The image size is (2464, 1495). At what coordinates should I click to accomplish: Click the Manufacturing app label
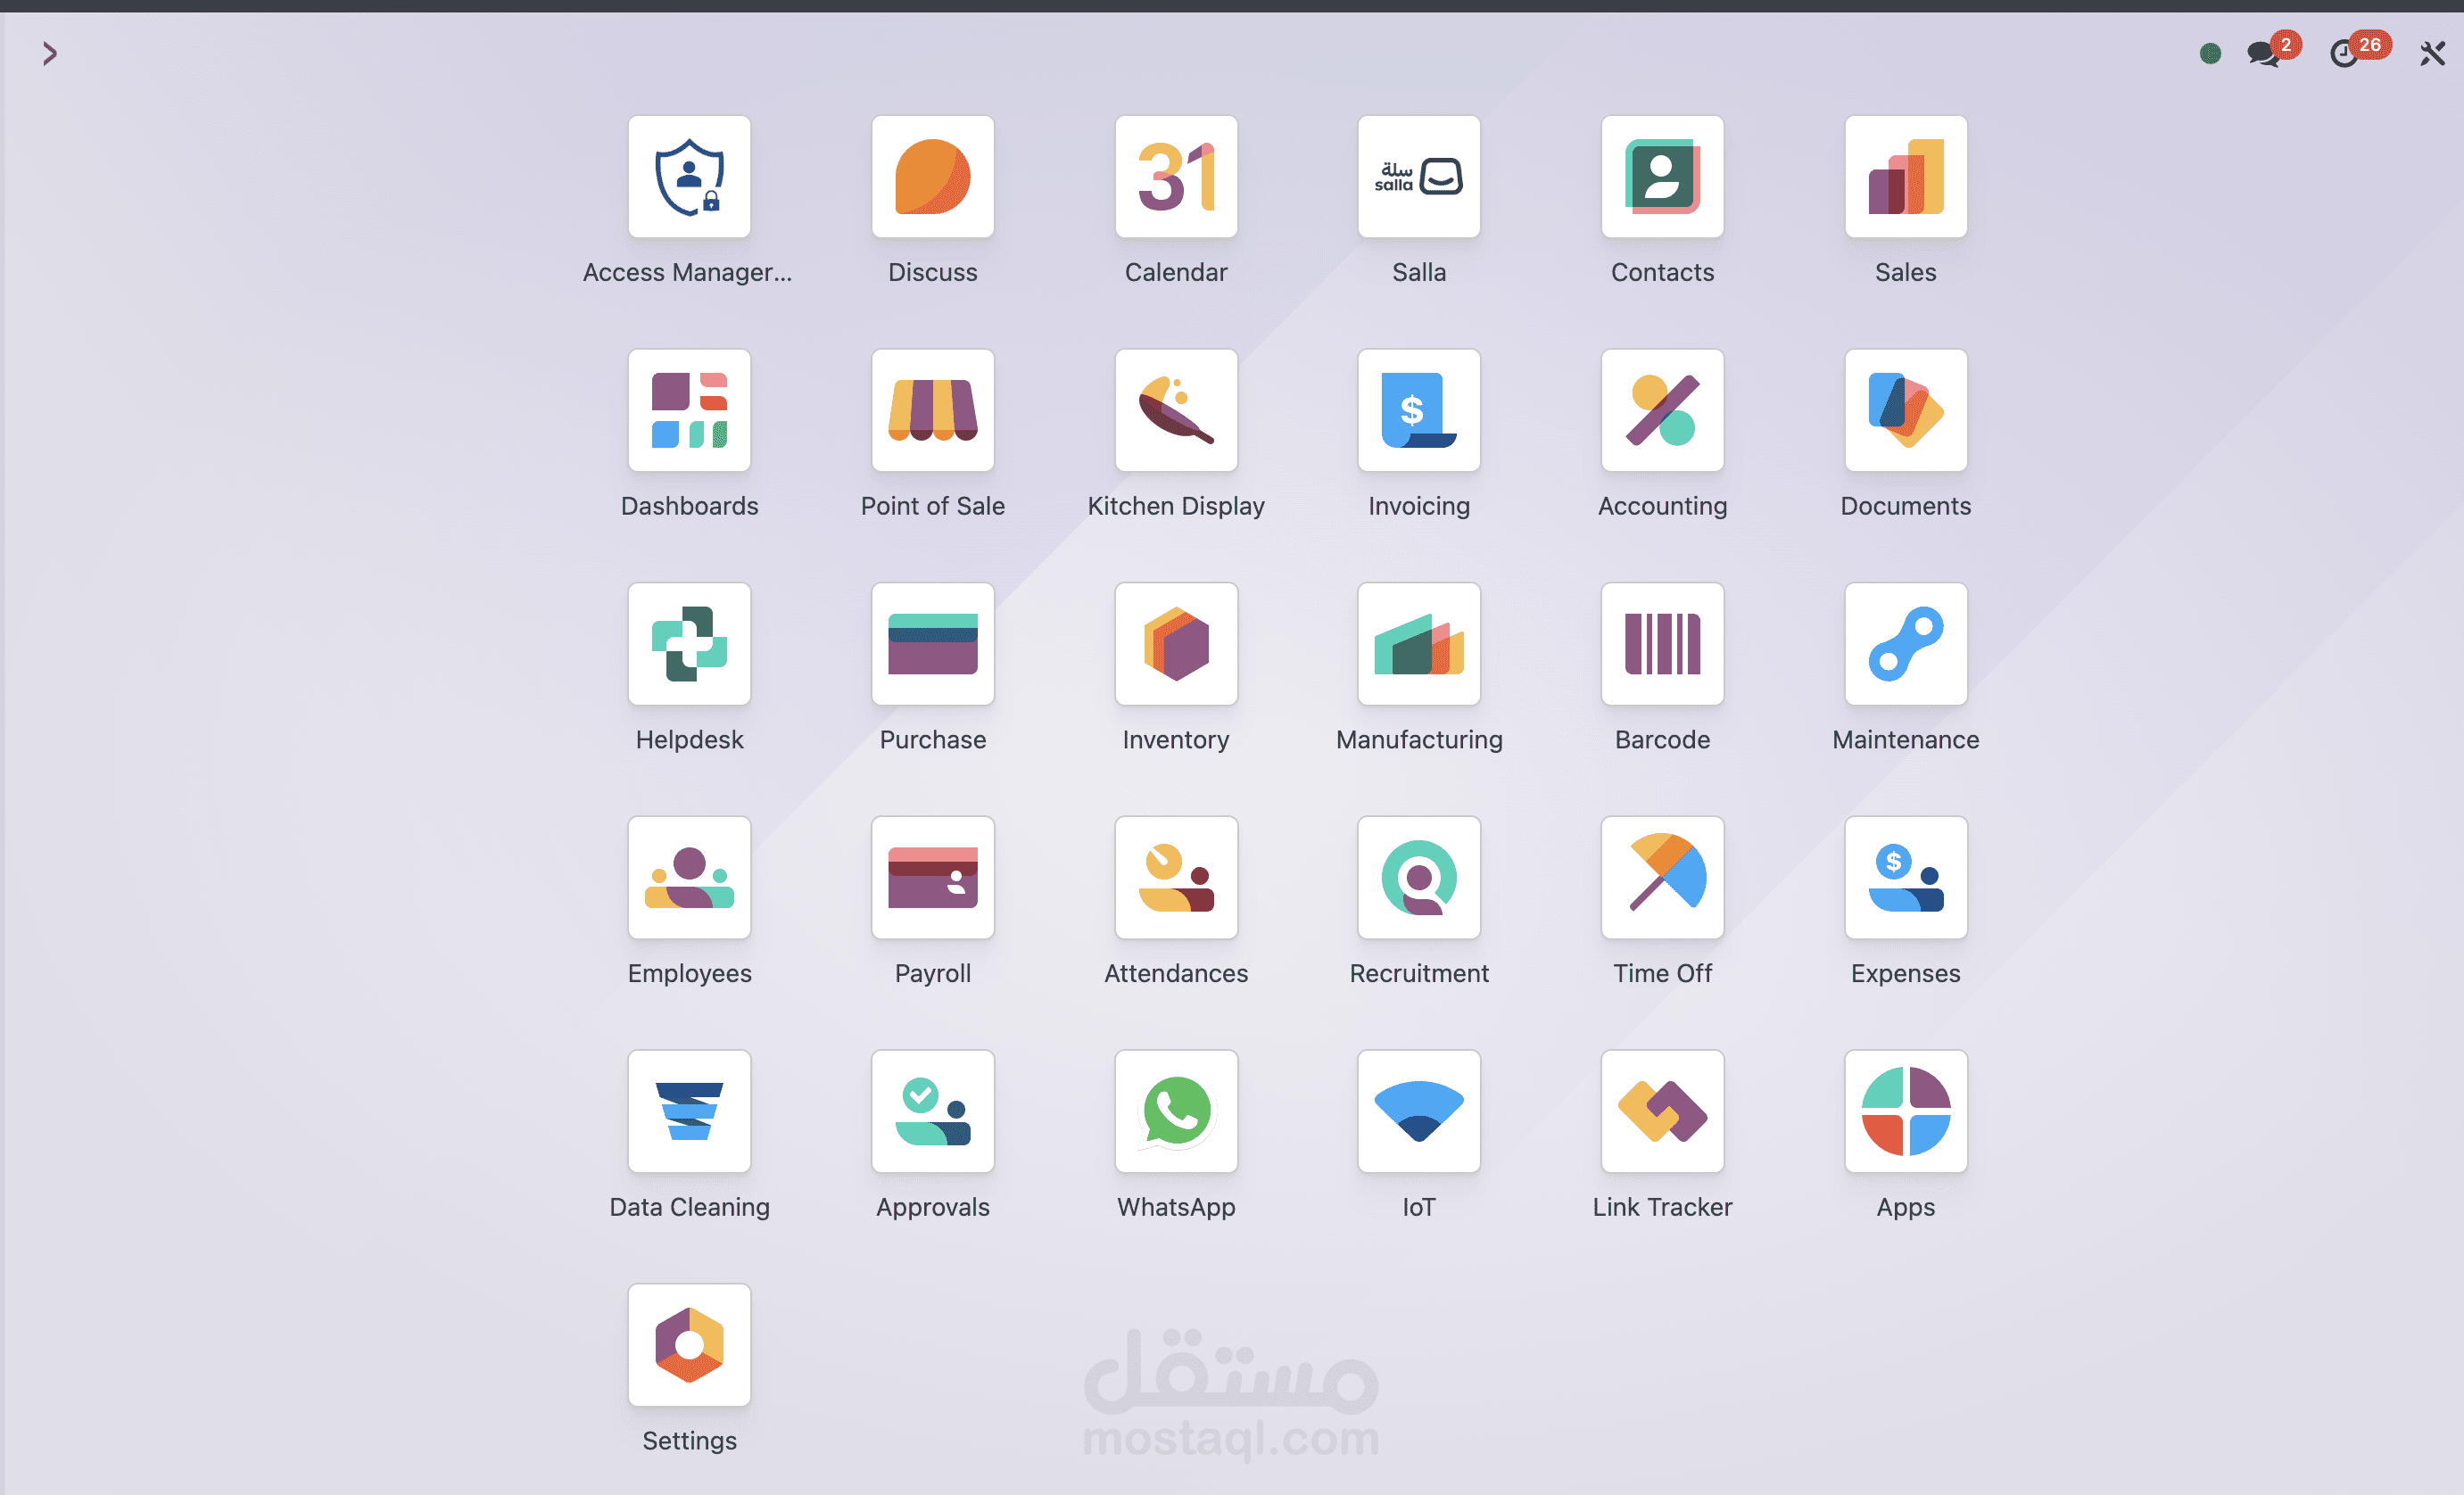pos(1418,740)
